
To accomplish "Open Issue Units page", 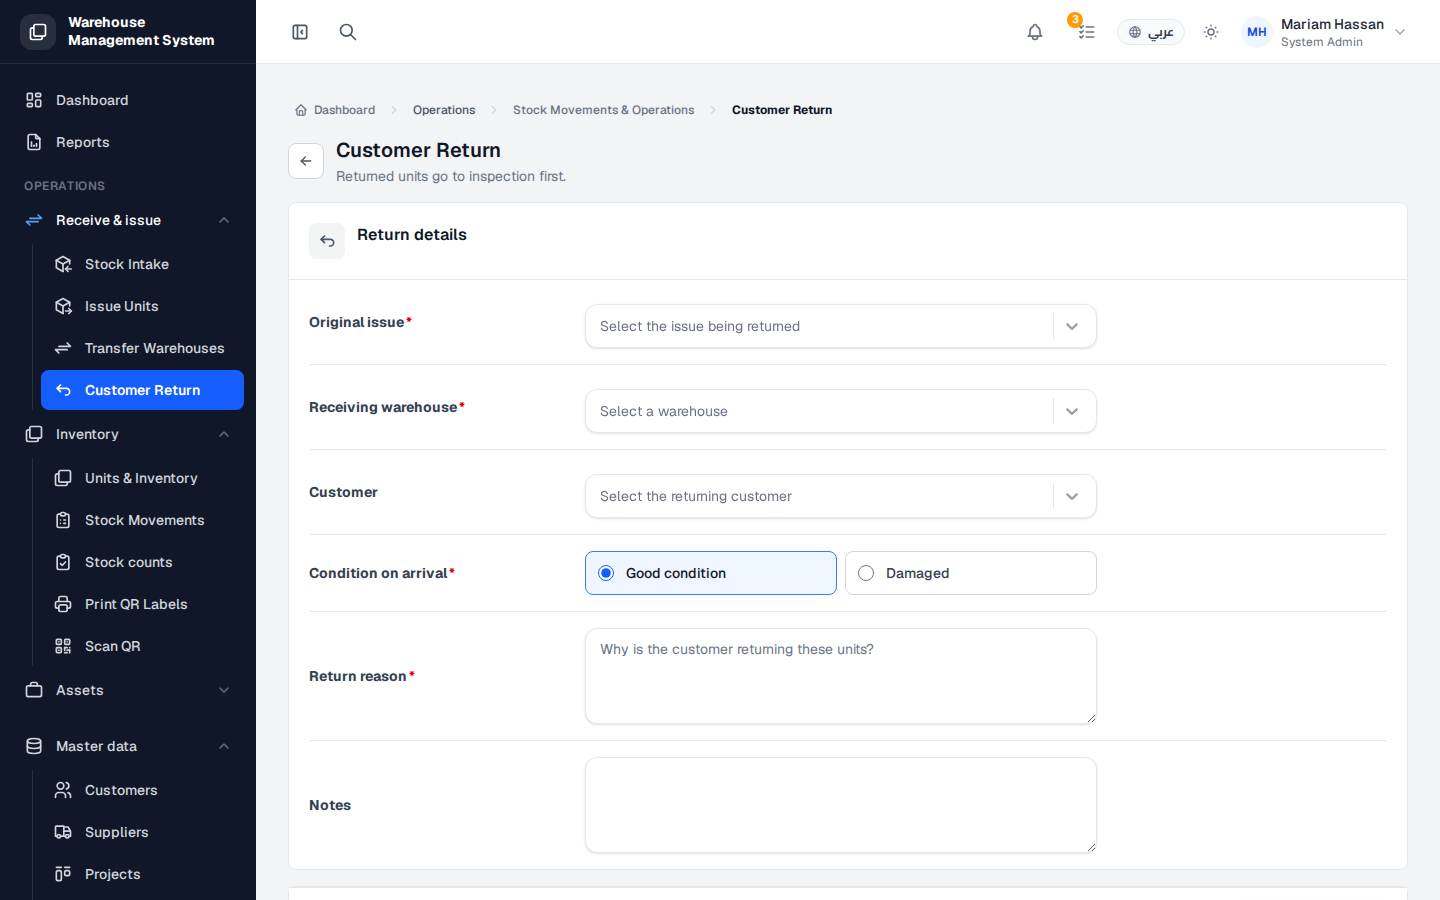I will coord(142,306).
